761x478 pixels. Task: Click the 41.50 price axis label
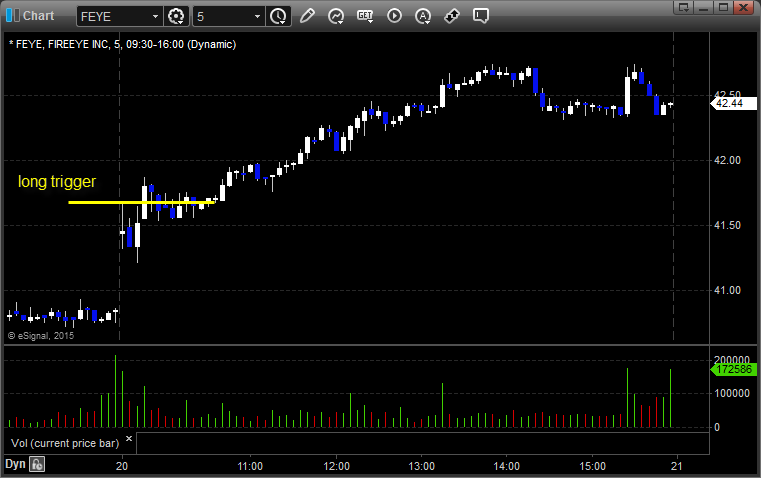(x=727, y=226)
